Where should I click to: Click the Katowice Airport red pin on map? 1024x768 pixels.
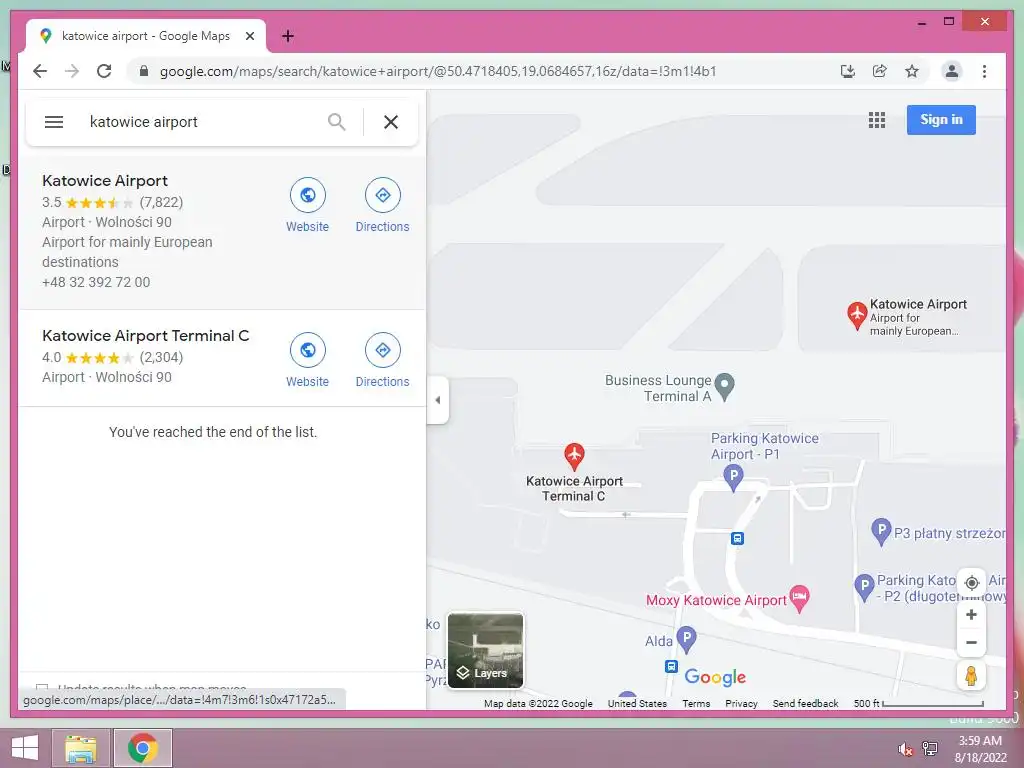(857, 315)
